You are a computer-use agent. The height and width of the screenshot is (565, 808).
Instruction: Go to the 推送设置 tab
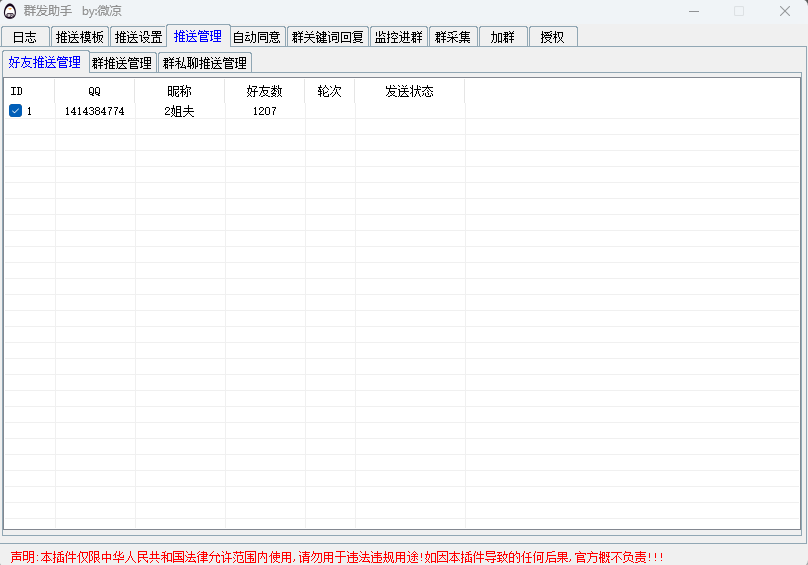(138, 37)
